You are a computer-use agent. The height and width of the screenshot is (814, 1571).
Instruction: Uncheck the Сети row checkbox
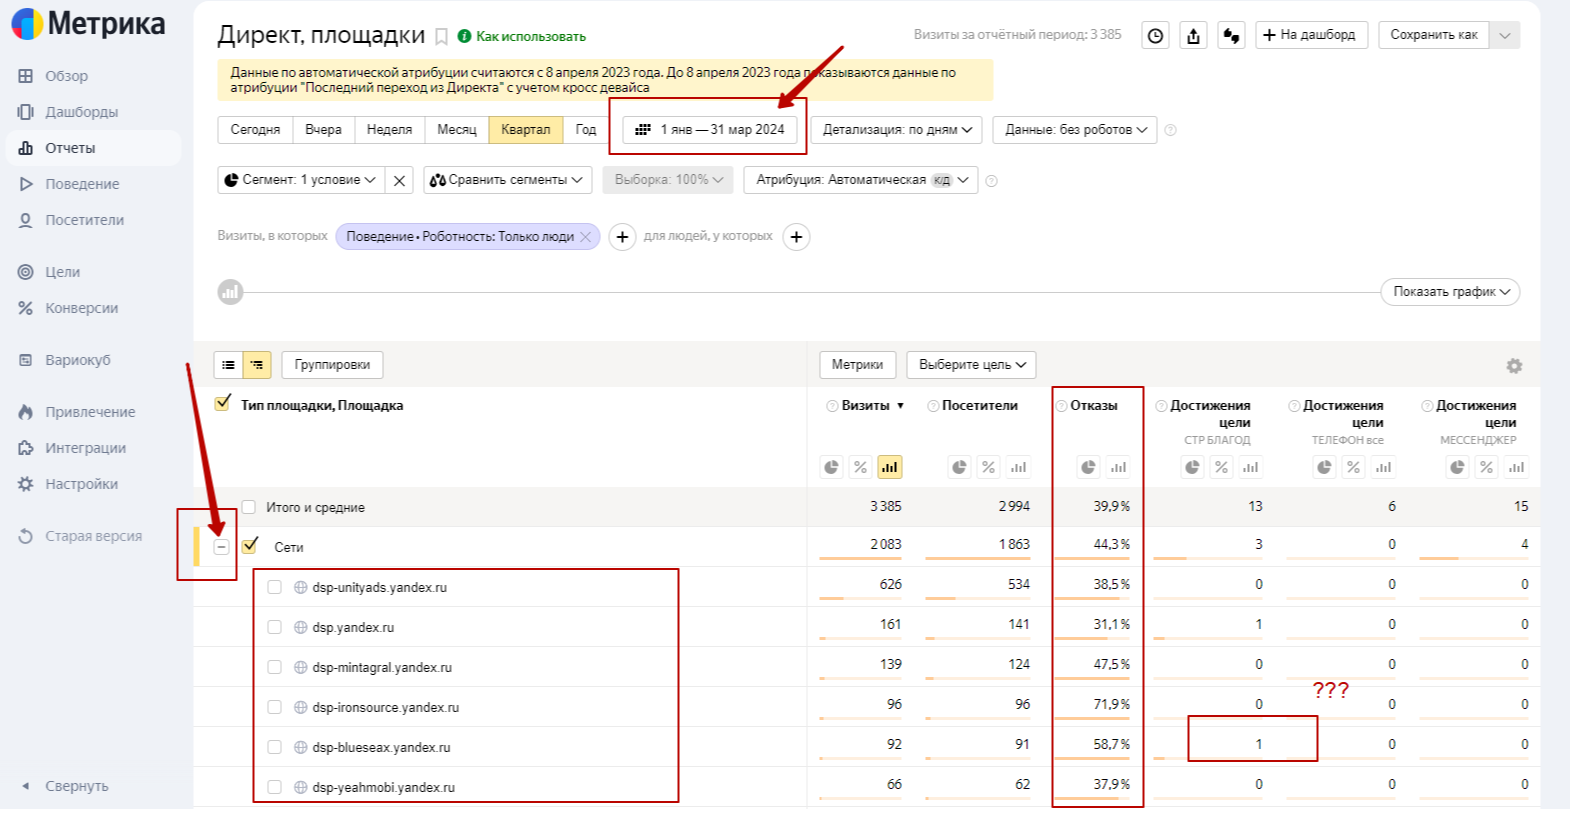(250, 545)
